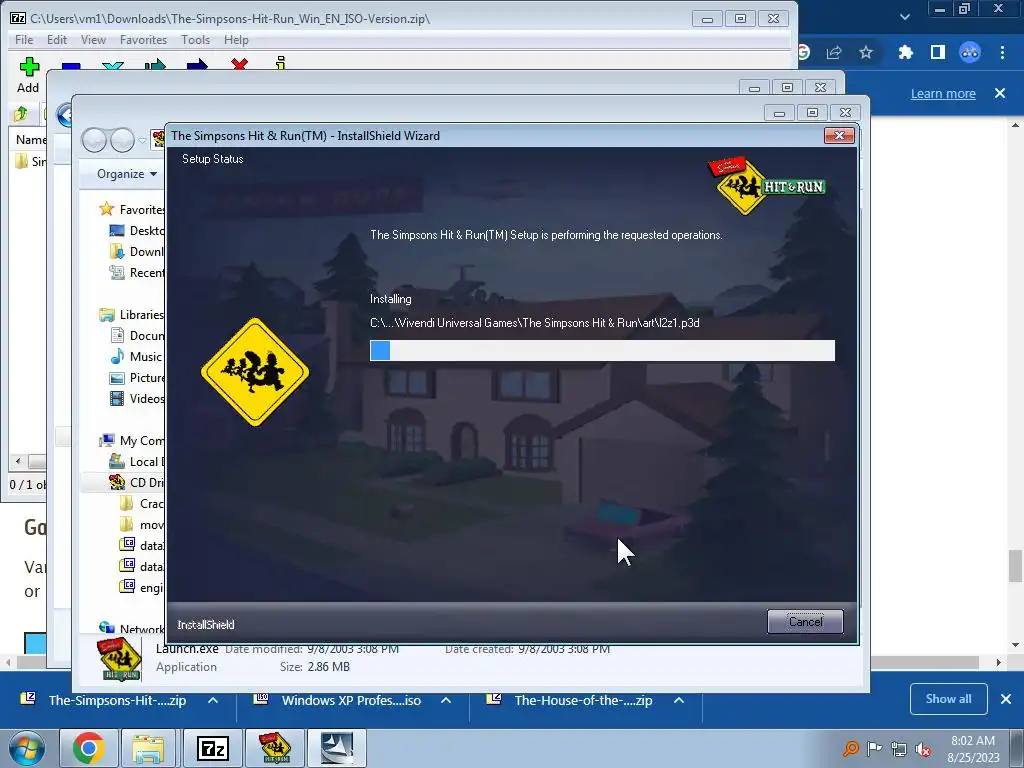This screenshot has height=768, width=1024.
Task: Click the muted volume tray icon
Action: pyautogui.click(x=923, y=749)
